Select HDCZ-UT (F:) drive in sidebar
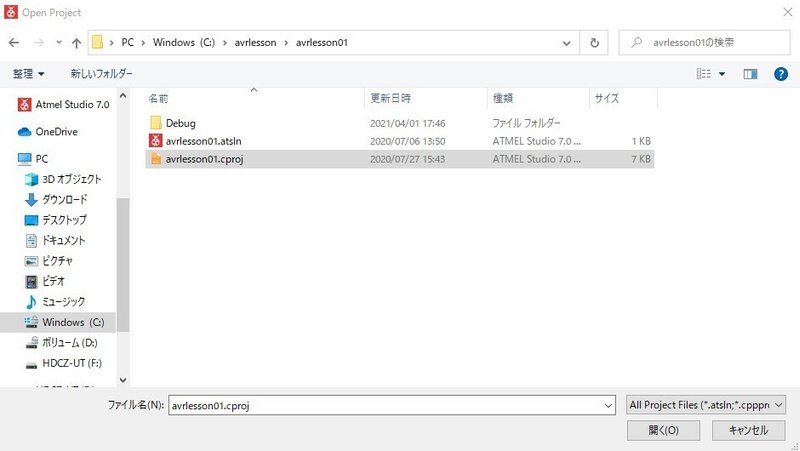This screenshot has width=800, height=451. coord(64,363)
